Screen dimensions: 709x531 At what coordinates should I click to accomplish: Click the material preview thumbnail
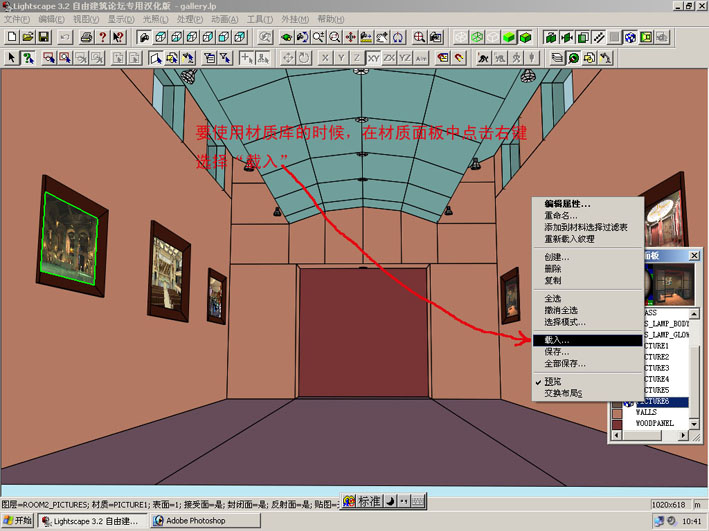pyautogui.click(x=673, y=284)
